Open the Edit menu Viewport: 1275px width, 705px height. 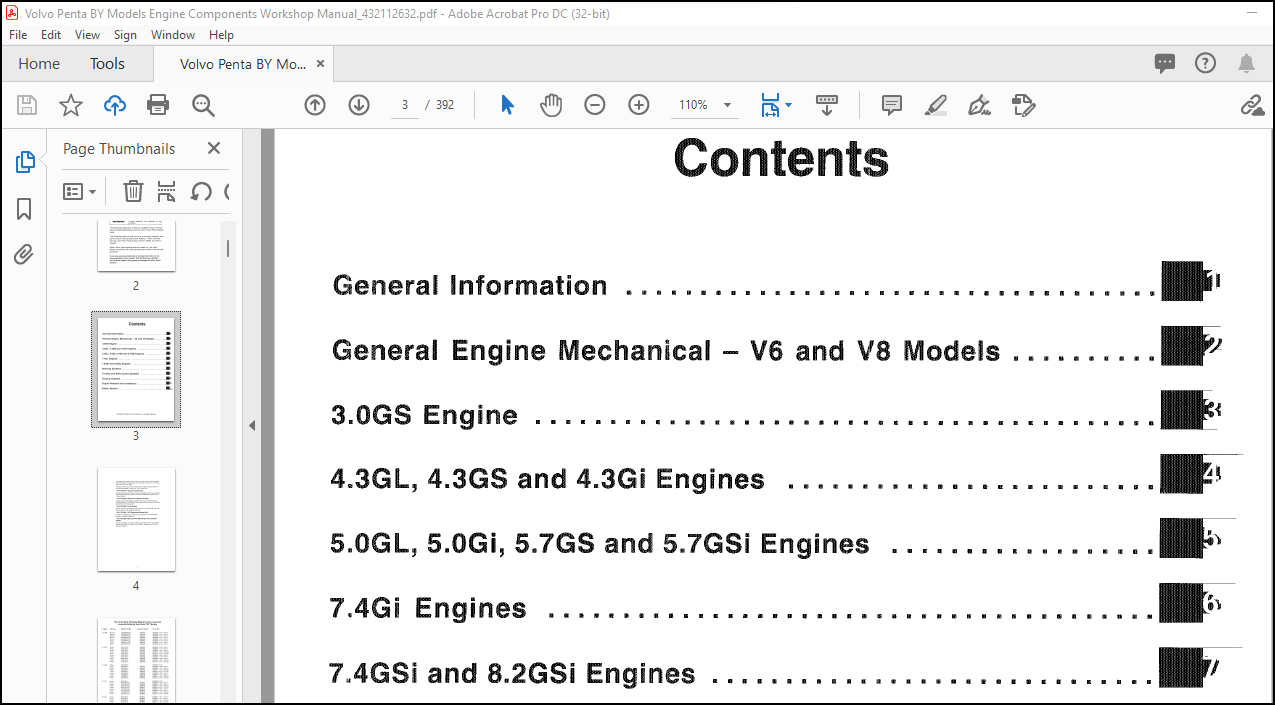click(x=51, y=34)
